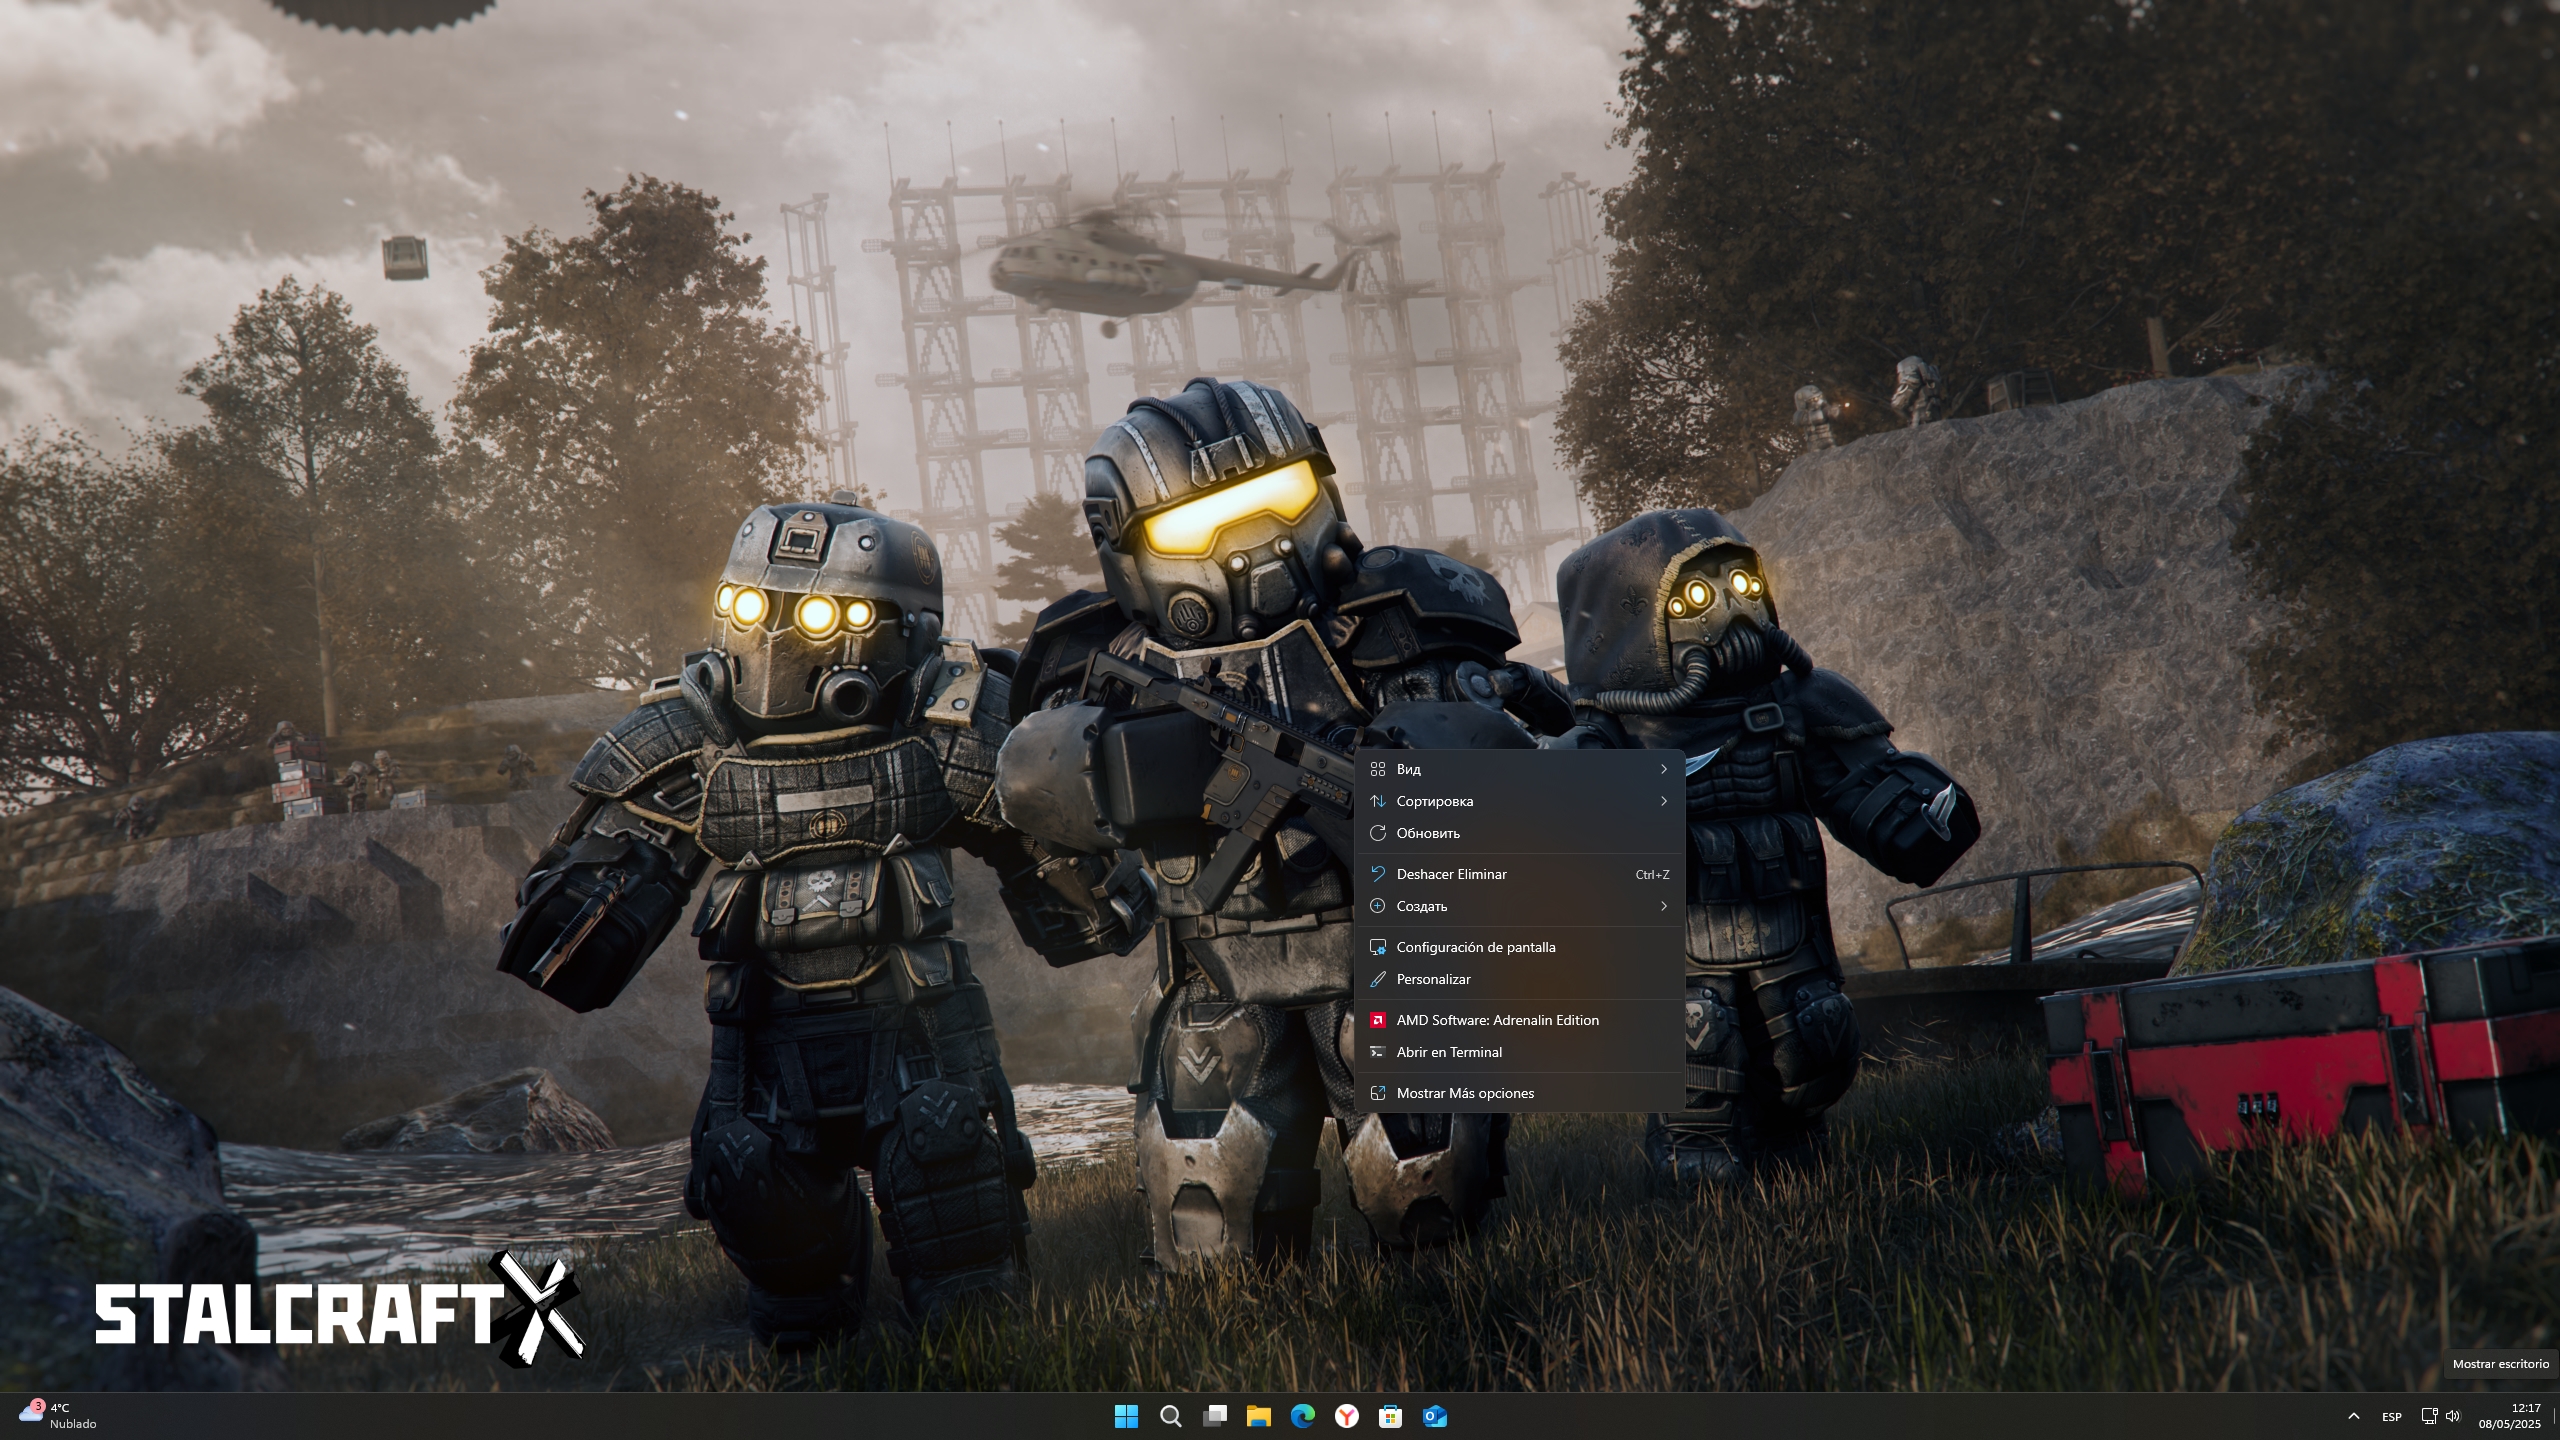Select Personalizar from context menu

click(x=1519, y=979)
